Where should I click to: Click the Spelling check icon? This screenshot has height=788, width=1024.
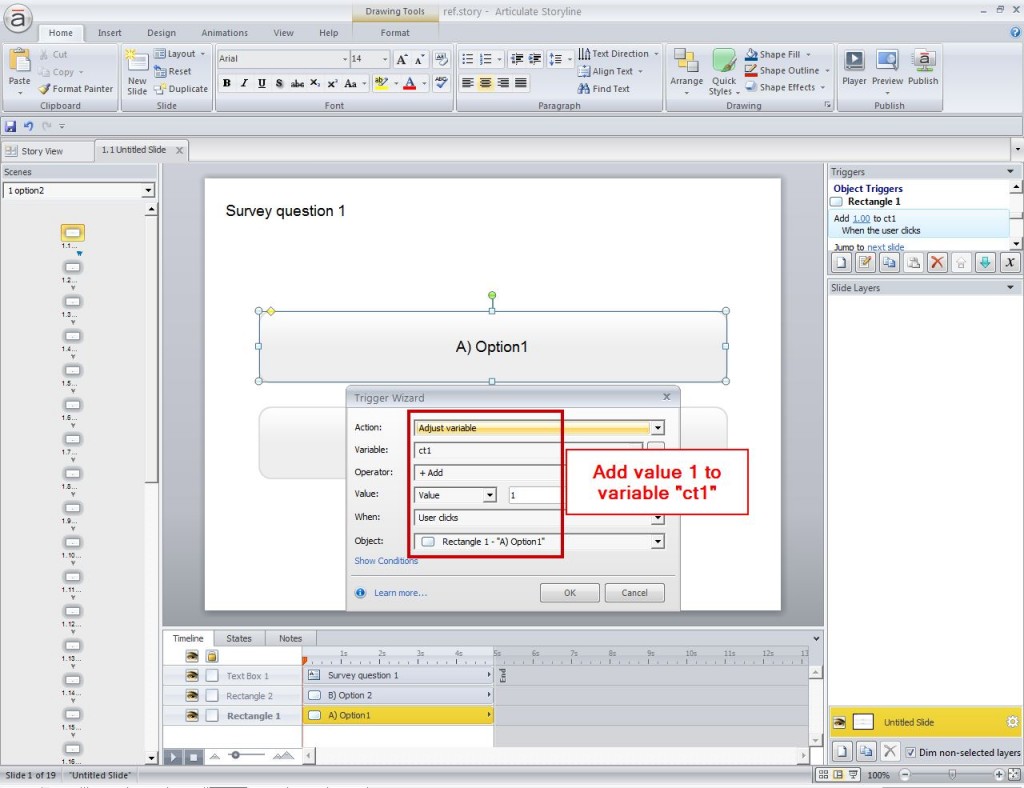point(441,83)
